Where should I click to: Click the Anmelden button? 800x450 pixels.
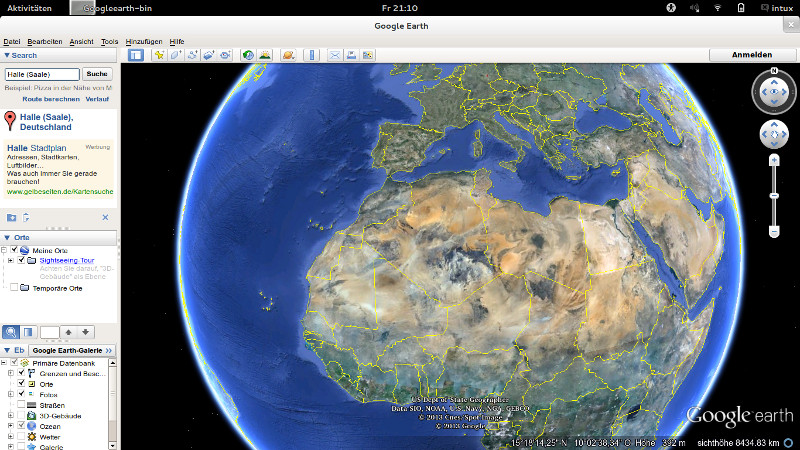point(752,55)
